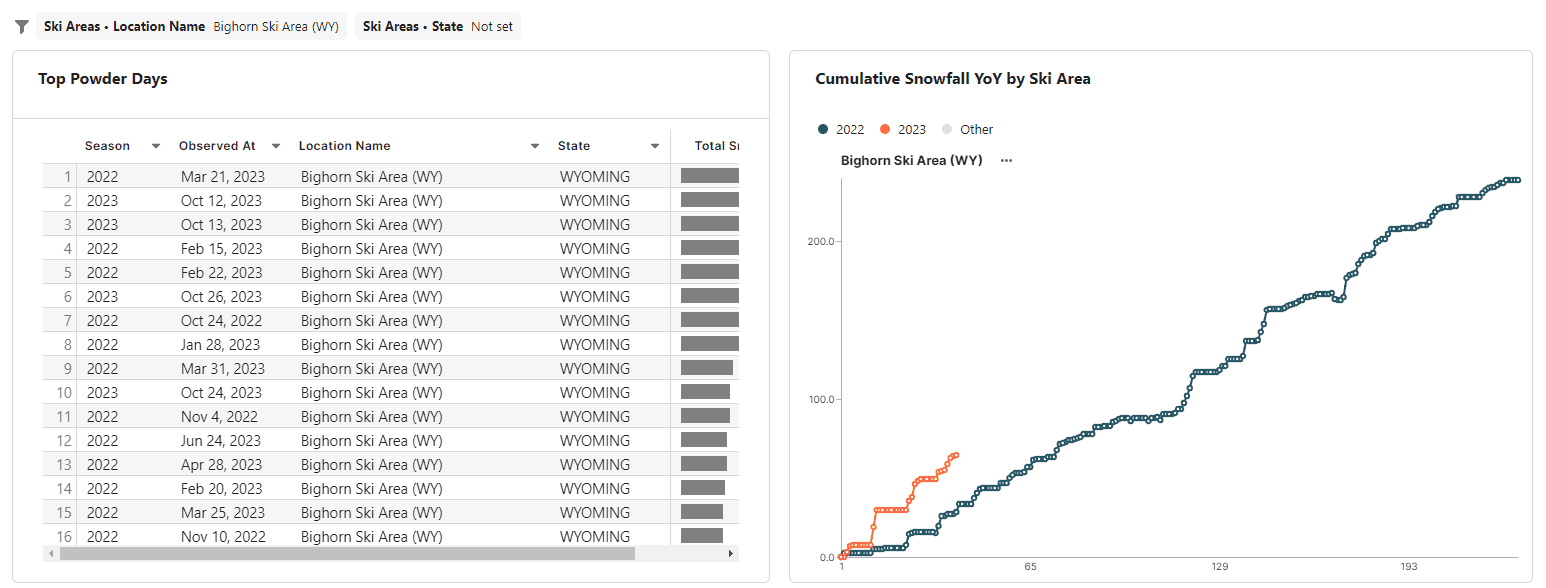Open the Ski Areas State filter chip
Screen dimensions: 1546x588
pyautogui.click(x=437, y=27)
